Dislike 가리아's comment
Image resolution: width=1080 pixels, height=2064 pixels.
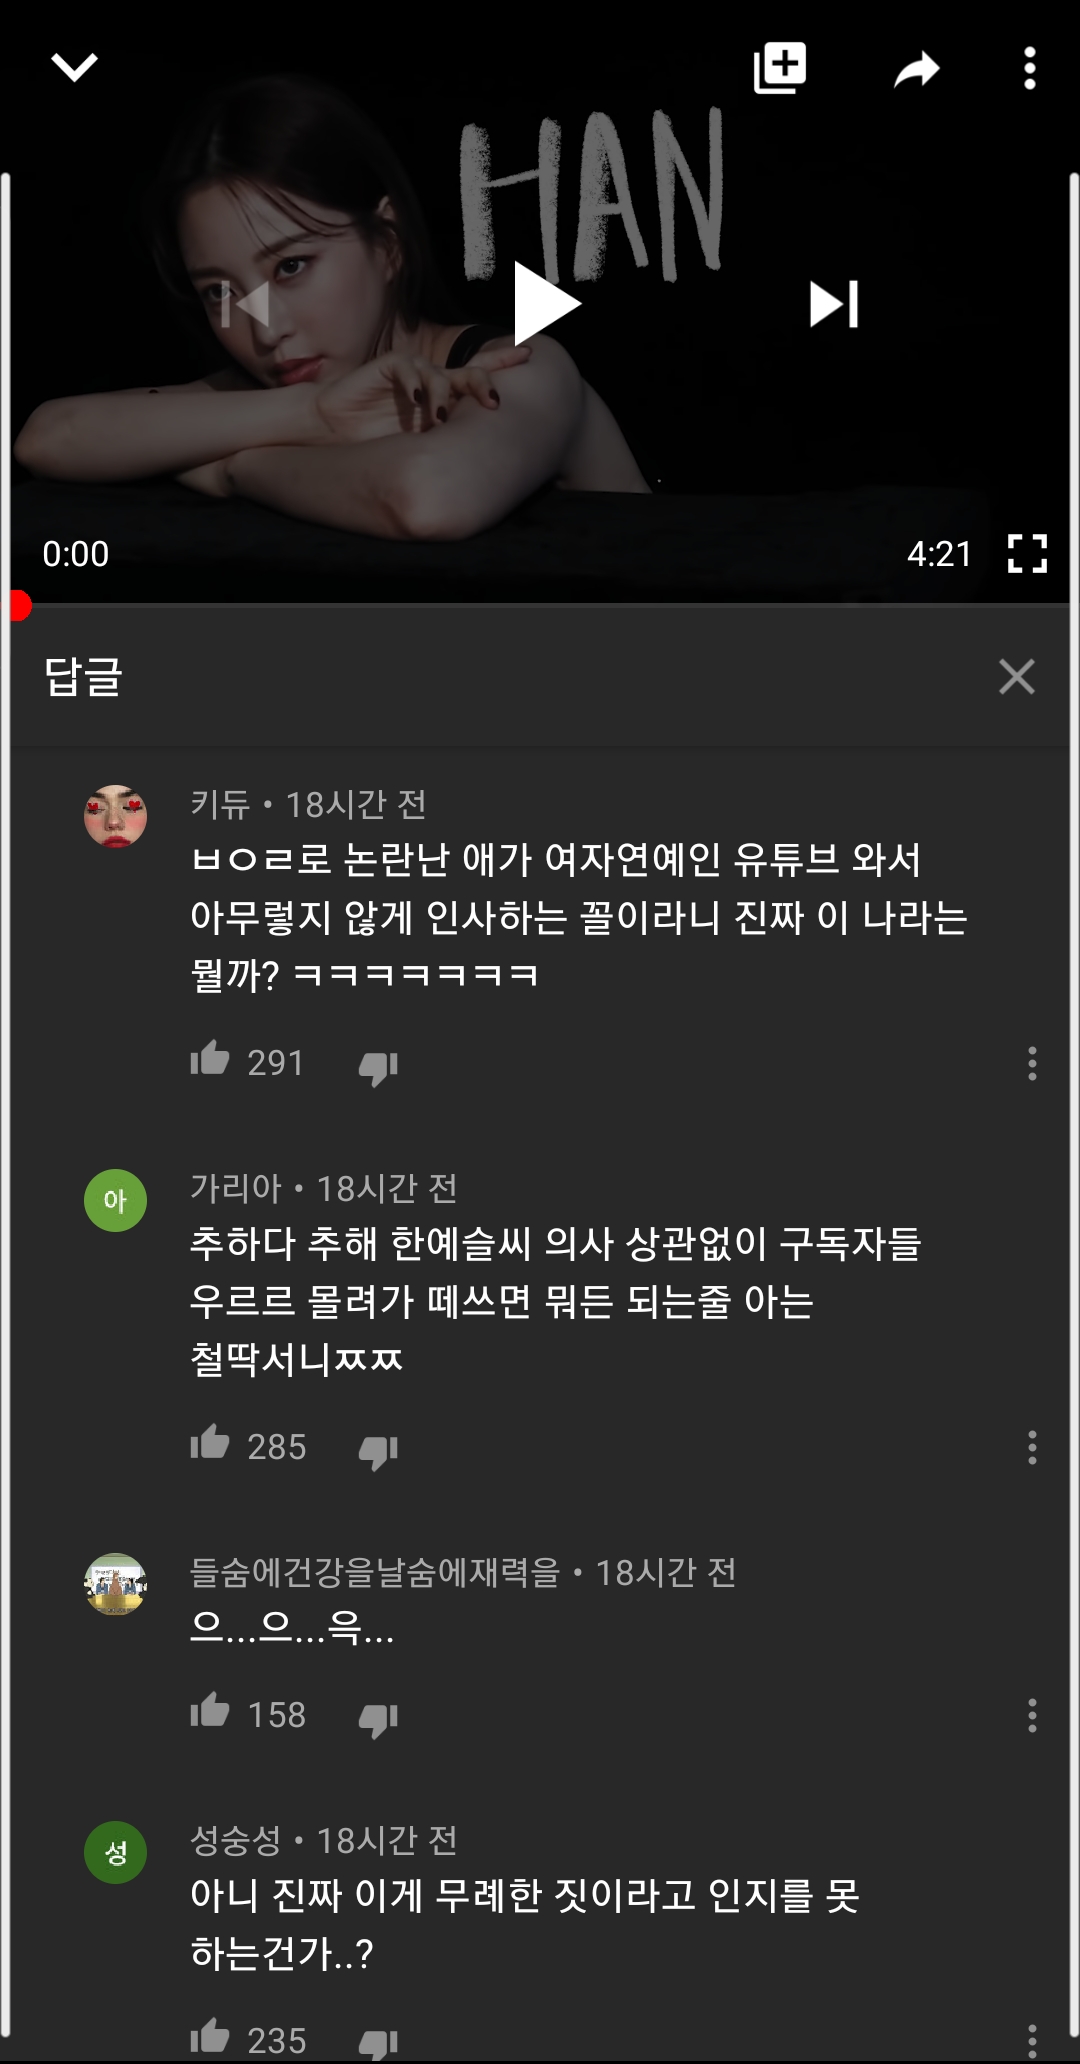coord(378,1451)
